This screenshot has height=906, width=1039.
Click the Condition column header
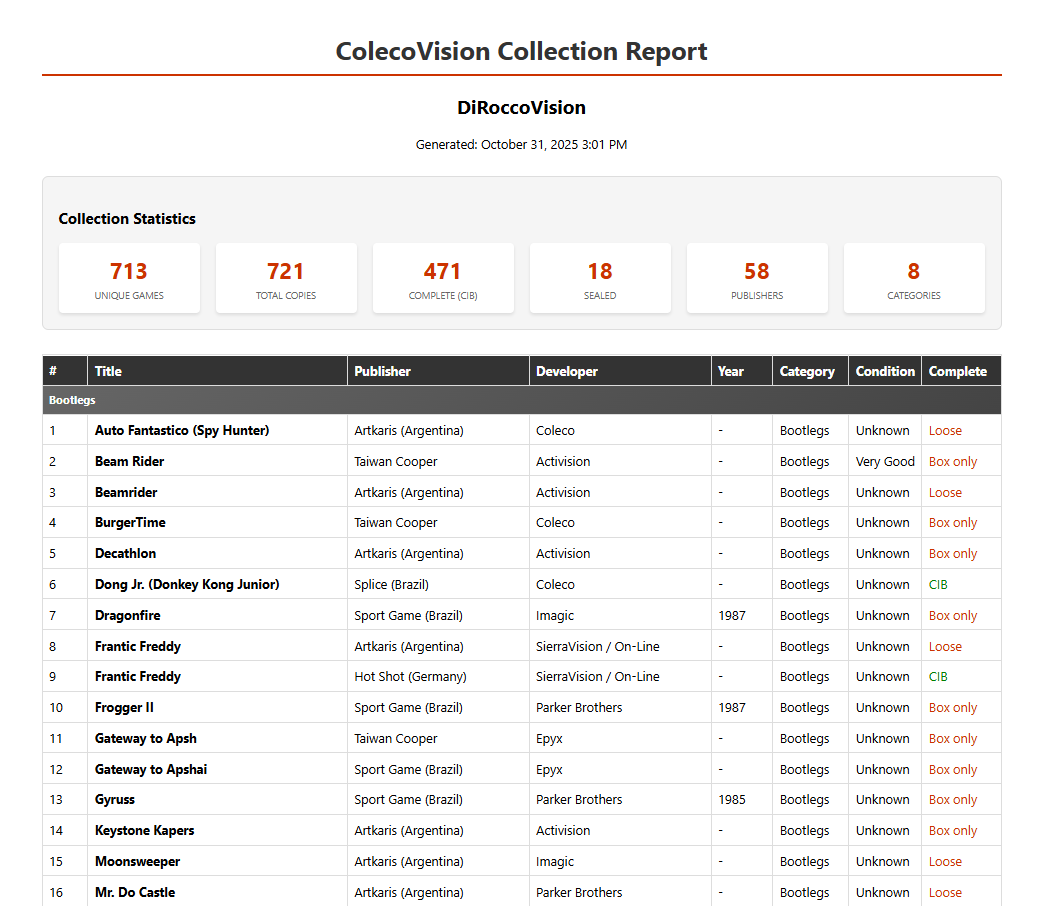(885, 371)
